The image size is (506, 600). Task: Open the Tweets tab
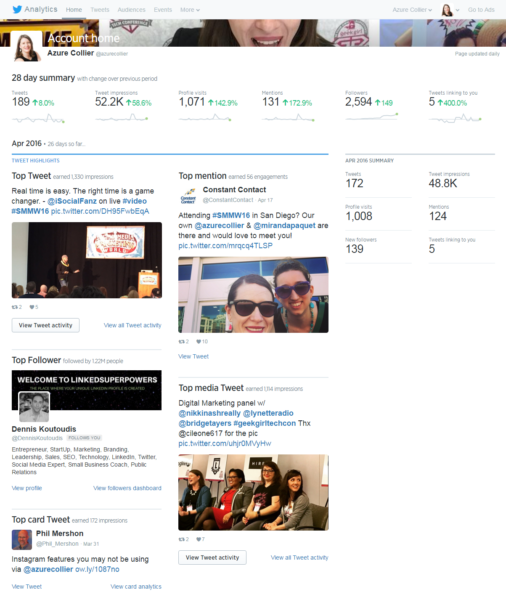click(x=100, y=10)
